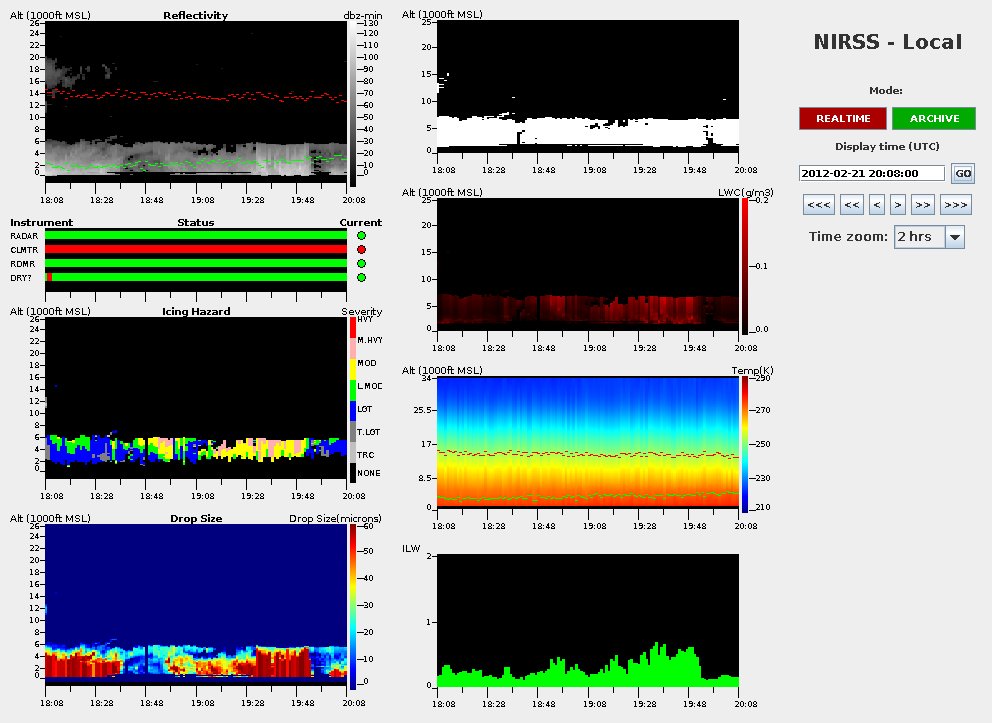
Task: Step back with the triple-left arrow button
Action: (x=818, y=205)
